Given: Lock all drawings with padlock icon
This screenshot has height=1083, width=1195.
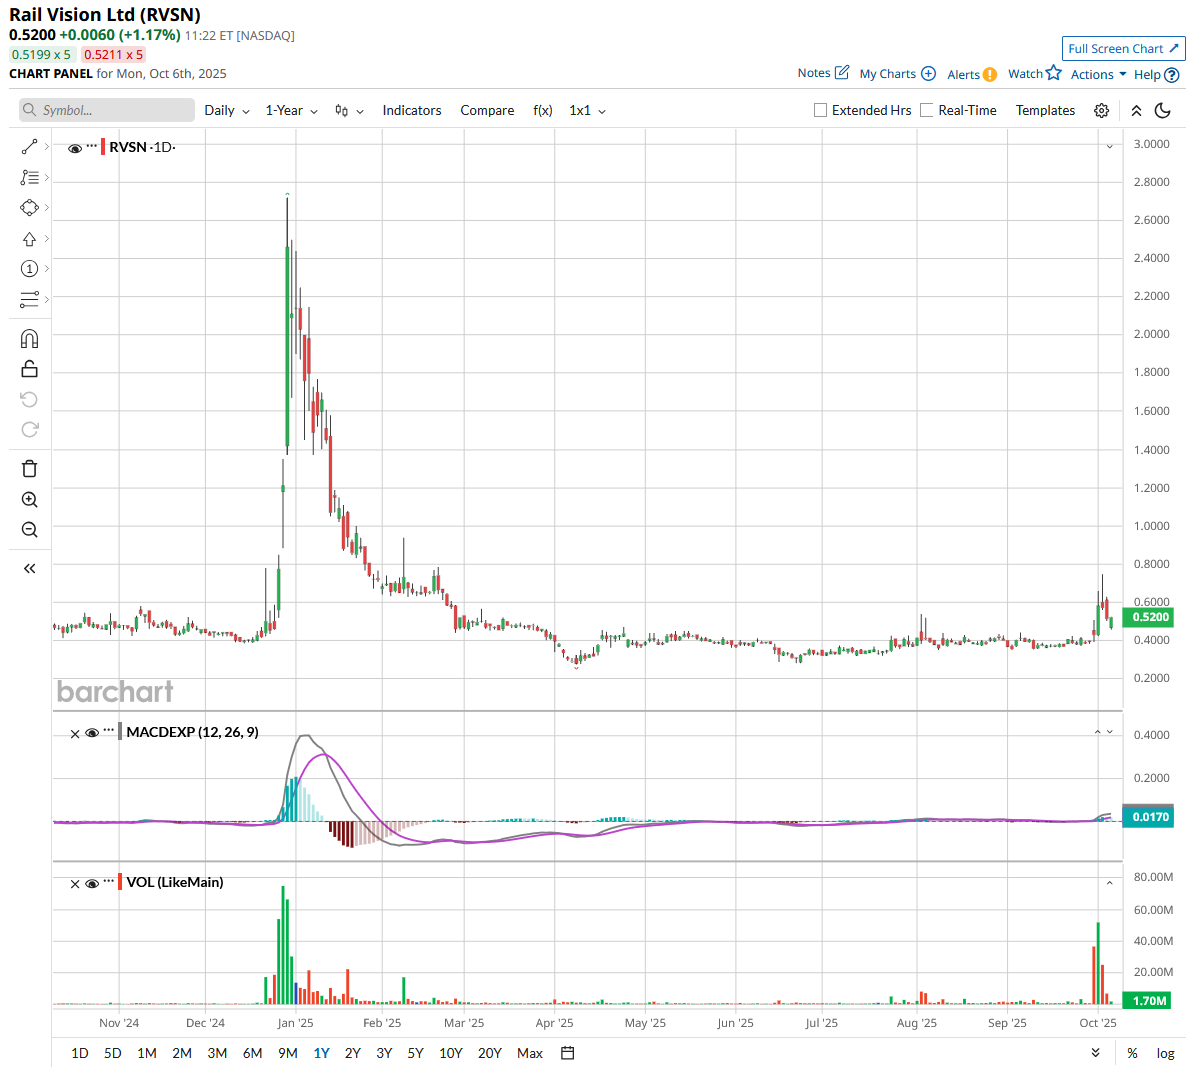Looking at the screenshot, I should (x=30, y=370).
